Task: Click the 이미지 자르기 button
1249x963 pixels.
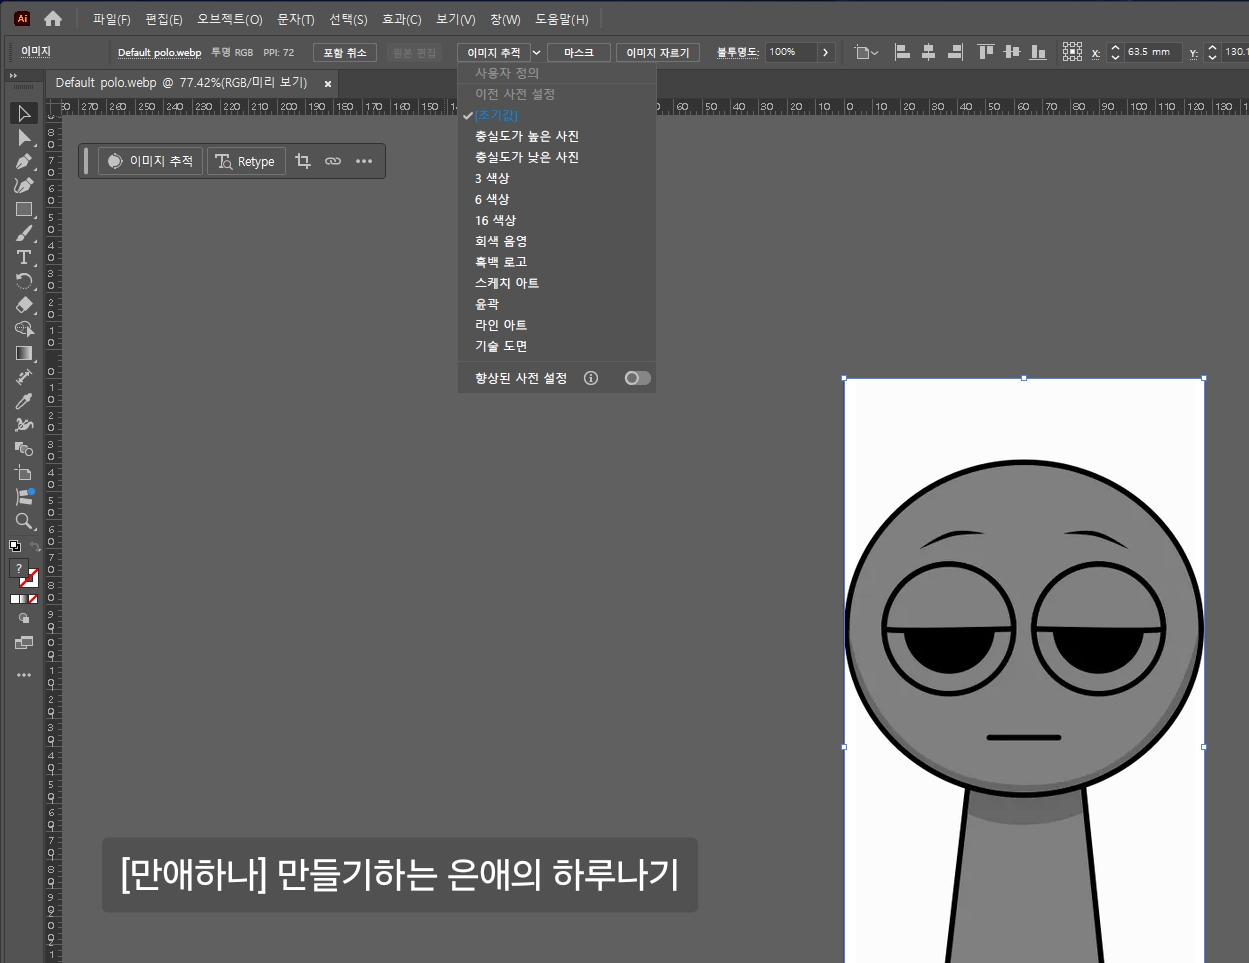Action: pyautogui.click(x=657, y=53)
